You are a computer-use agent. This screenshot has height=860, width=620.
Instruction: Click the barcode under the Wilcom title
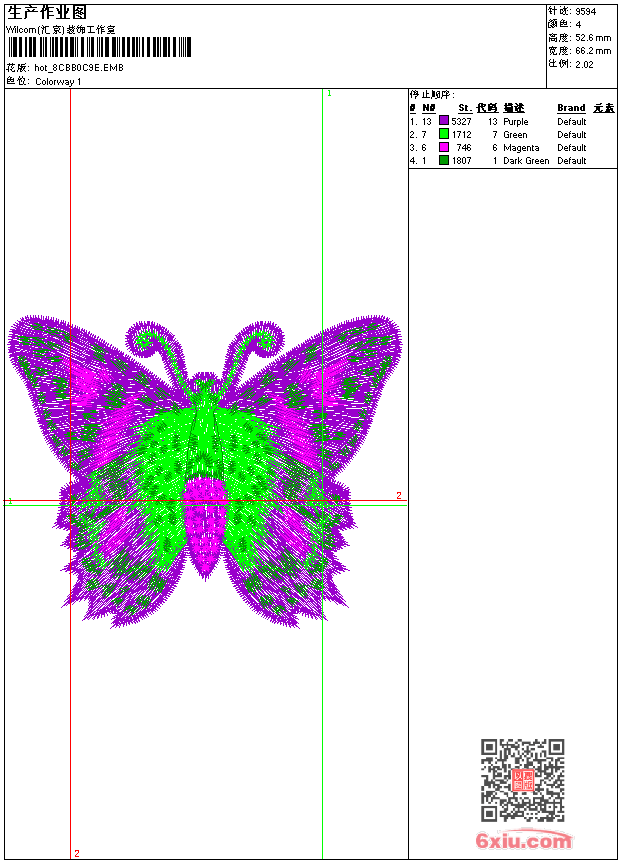coord(99,48)
